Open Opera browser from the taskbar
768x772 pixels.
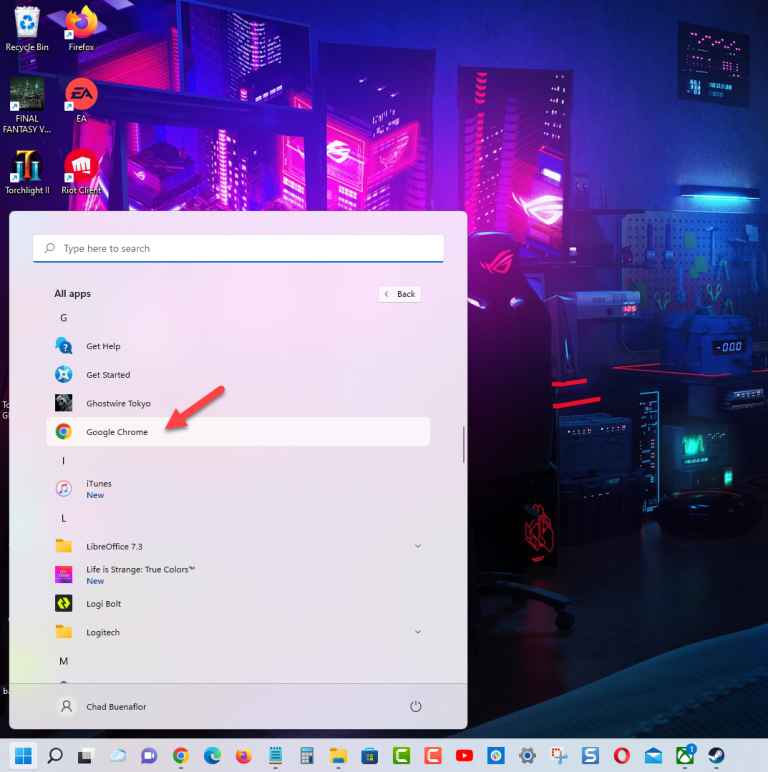coord(622,755)
